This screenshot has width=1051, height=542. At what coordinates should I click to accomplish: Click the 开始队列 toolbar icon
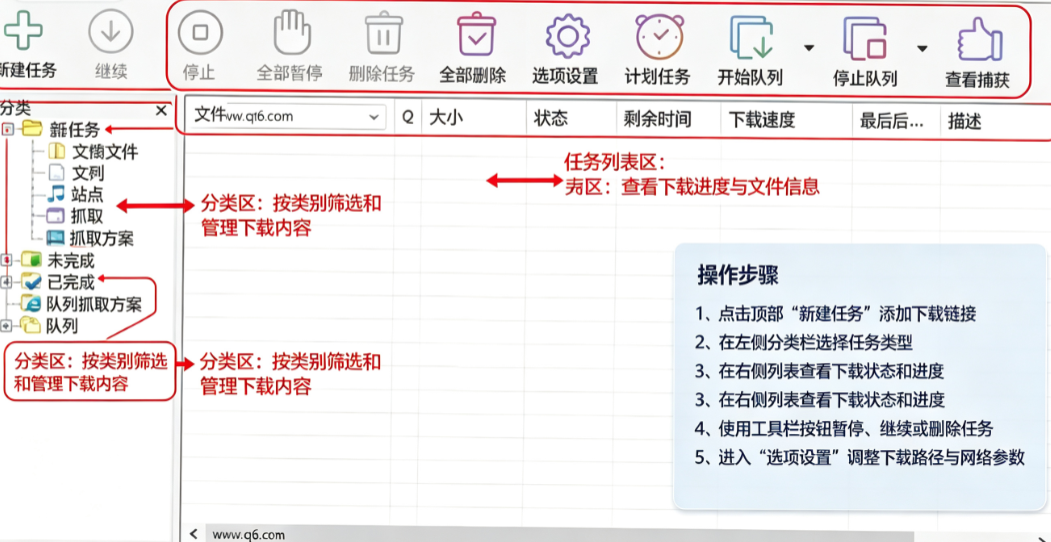[x=751, y=37]
